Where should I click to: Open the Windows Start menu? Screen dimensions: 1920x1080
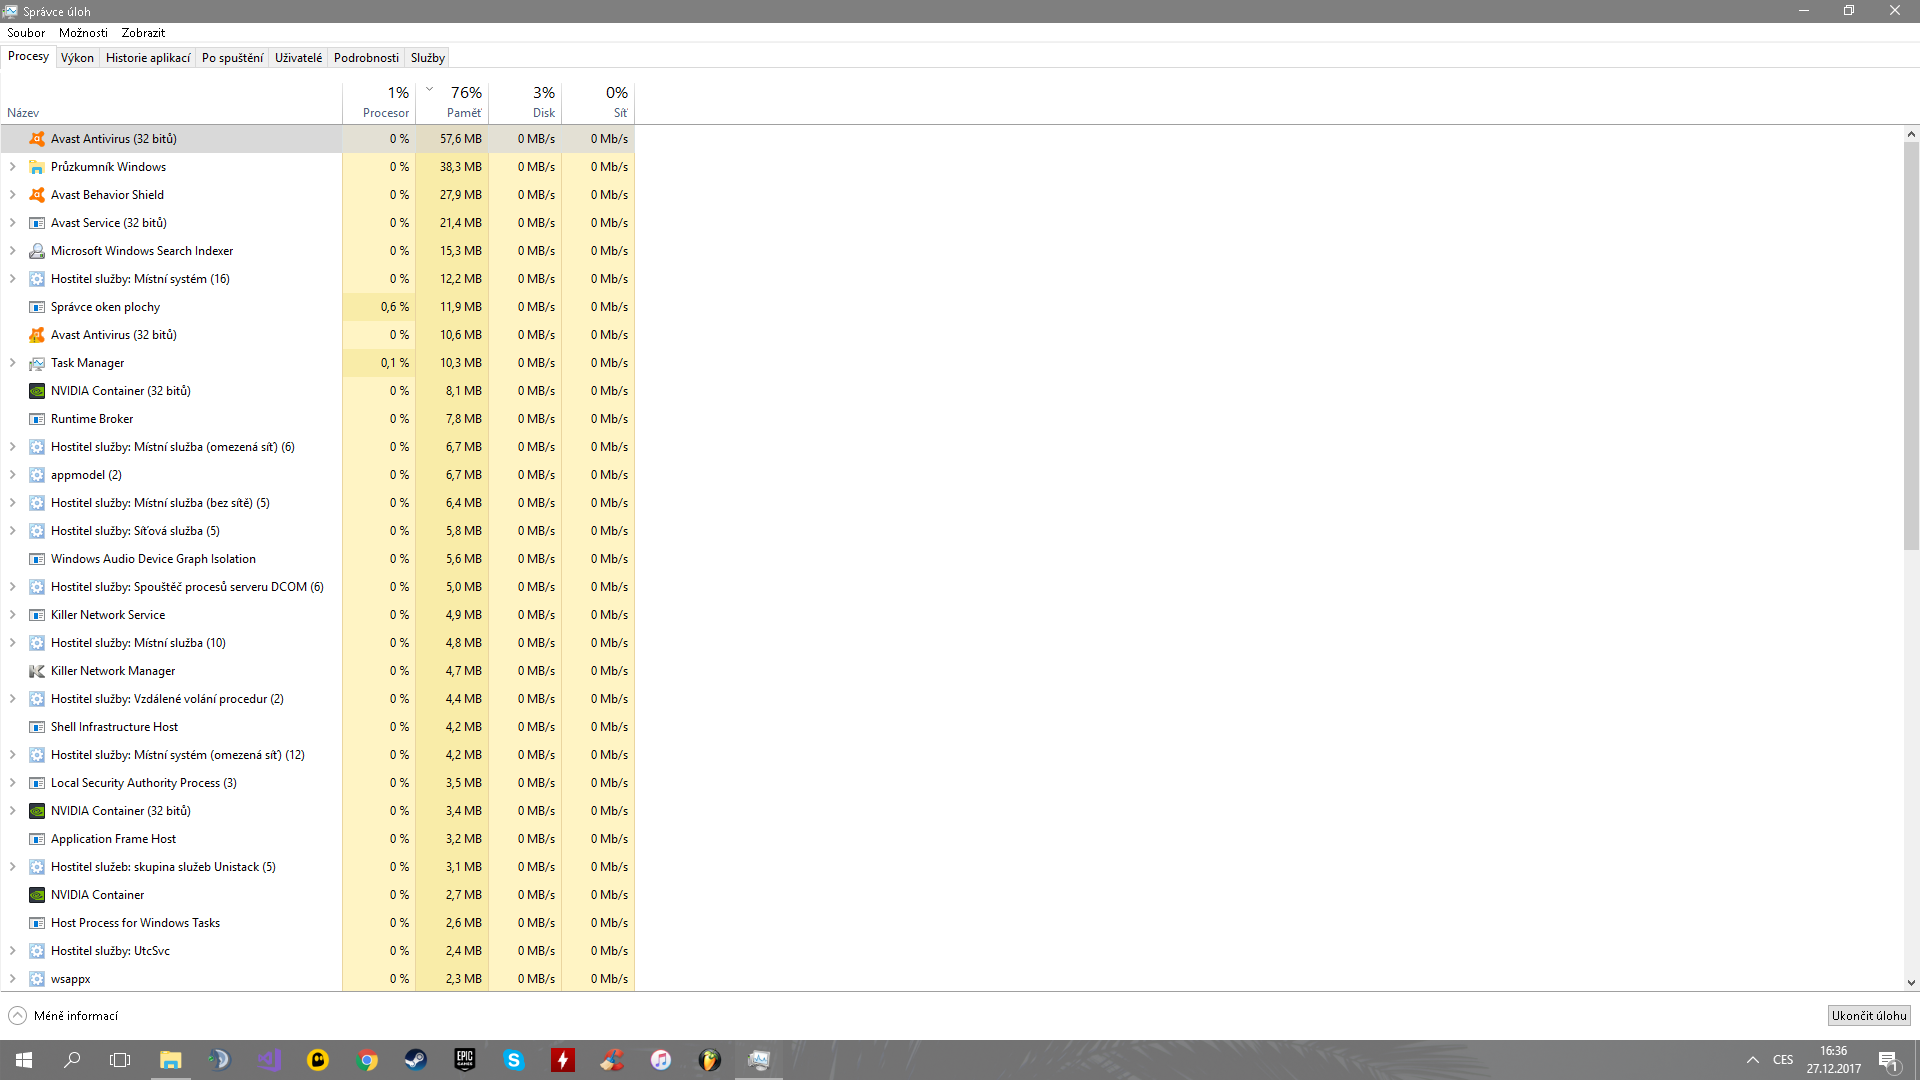click(x=24, y=1060)
